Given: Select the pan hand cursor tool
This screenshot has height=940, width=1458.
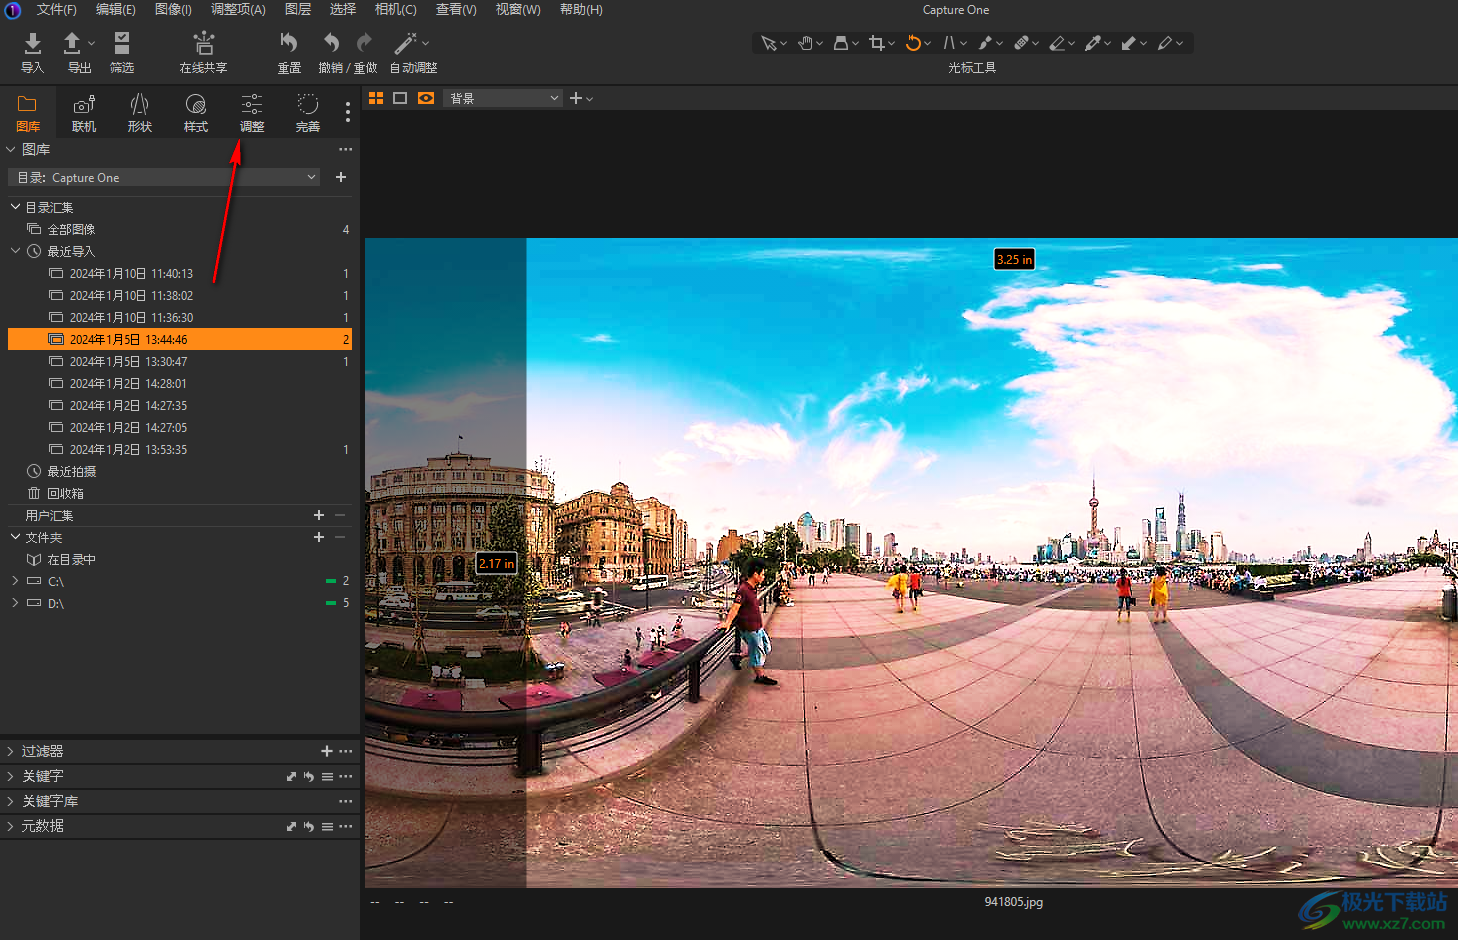Looking at the screenshot, I should (805, 43).
